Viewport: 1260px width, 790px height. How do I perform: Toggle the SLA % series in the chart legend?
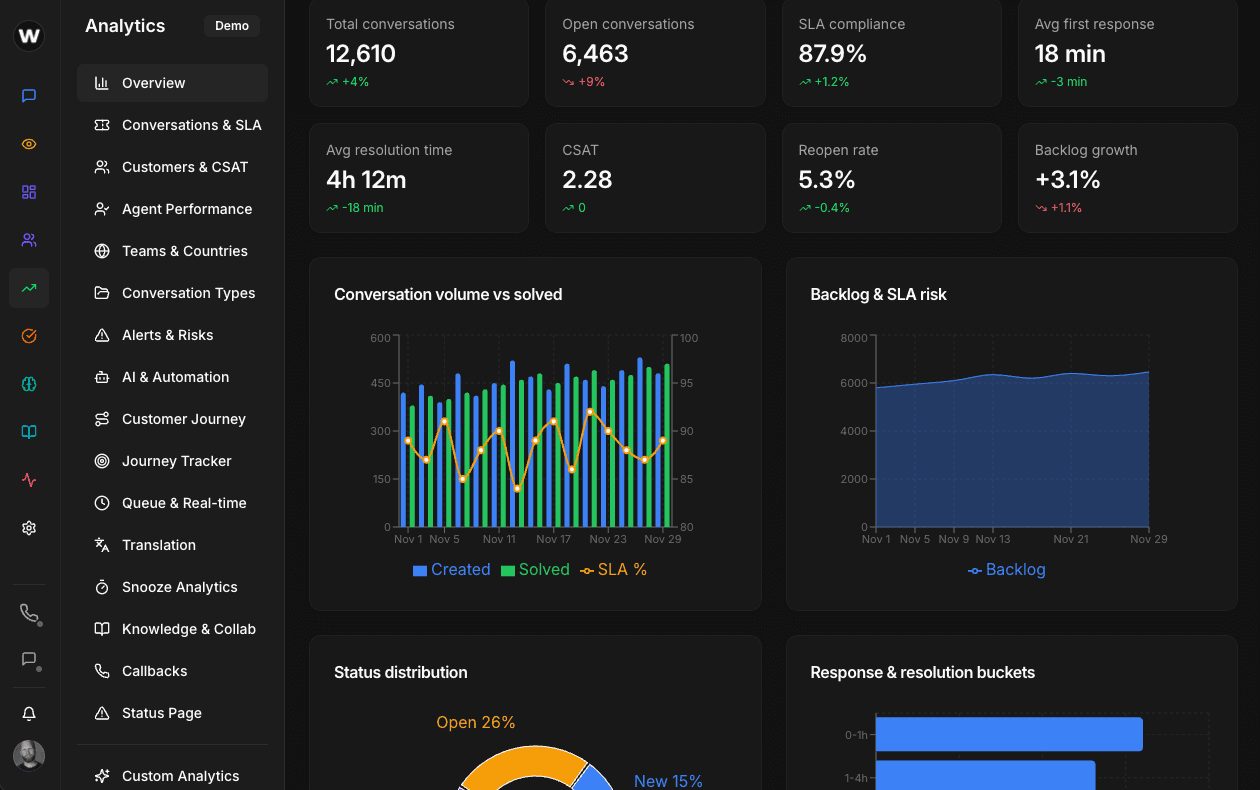point(613,569)
